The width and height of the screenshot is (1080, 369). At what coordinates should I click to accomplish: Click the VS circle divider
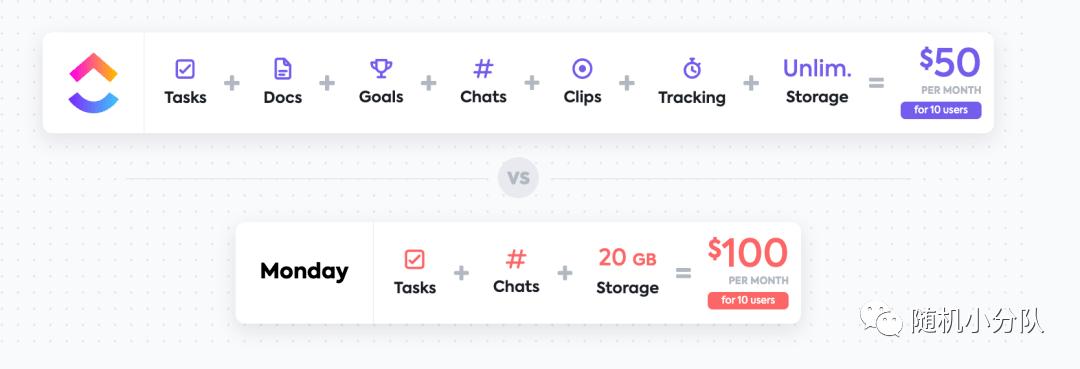518,178
